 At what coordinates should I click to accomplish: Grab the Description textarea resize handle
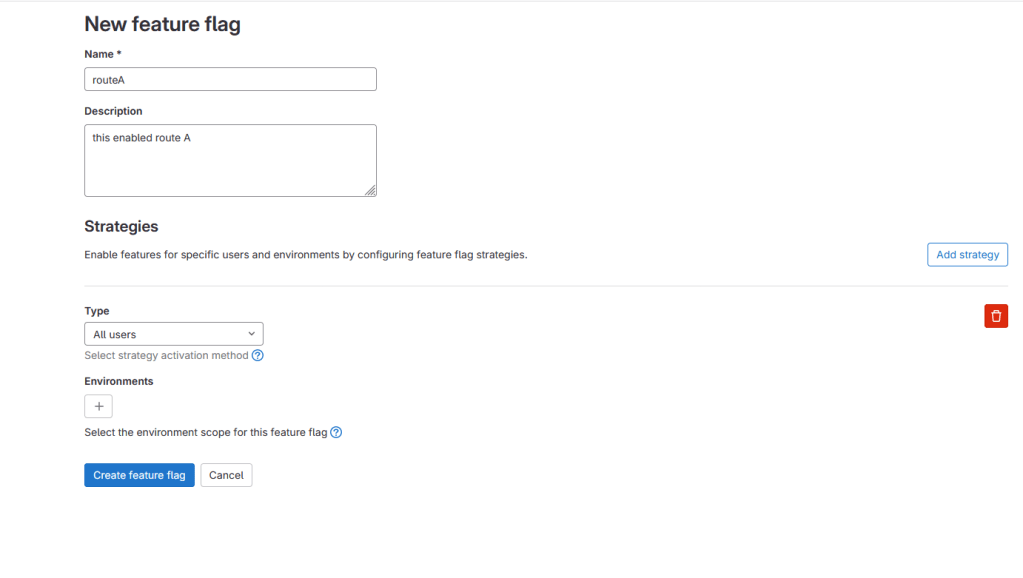click(x=370, y=190)
